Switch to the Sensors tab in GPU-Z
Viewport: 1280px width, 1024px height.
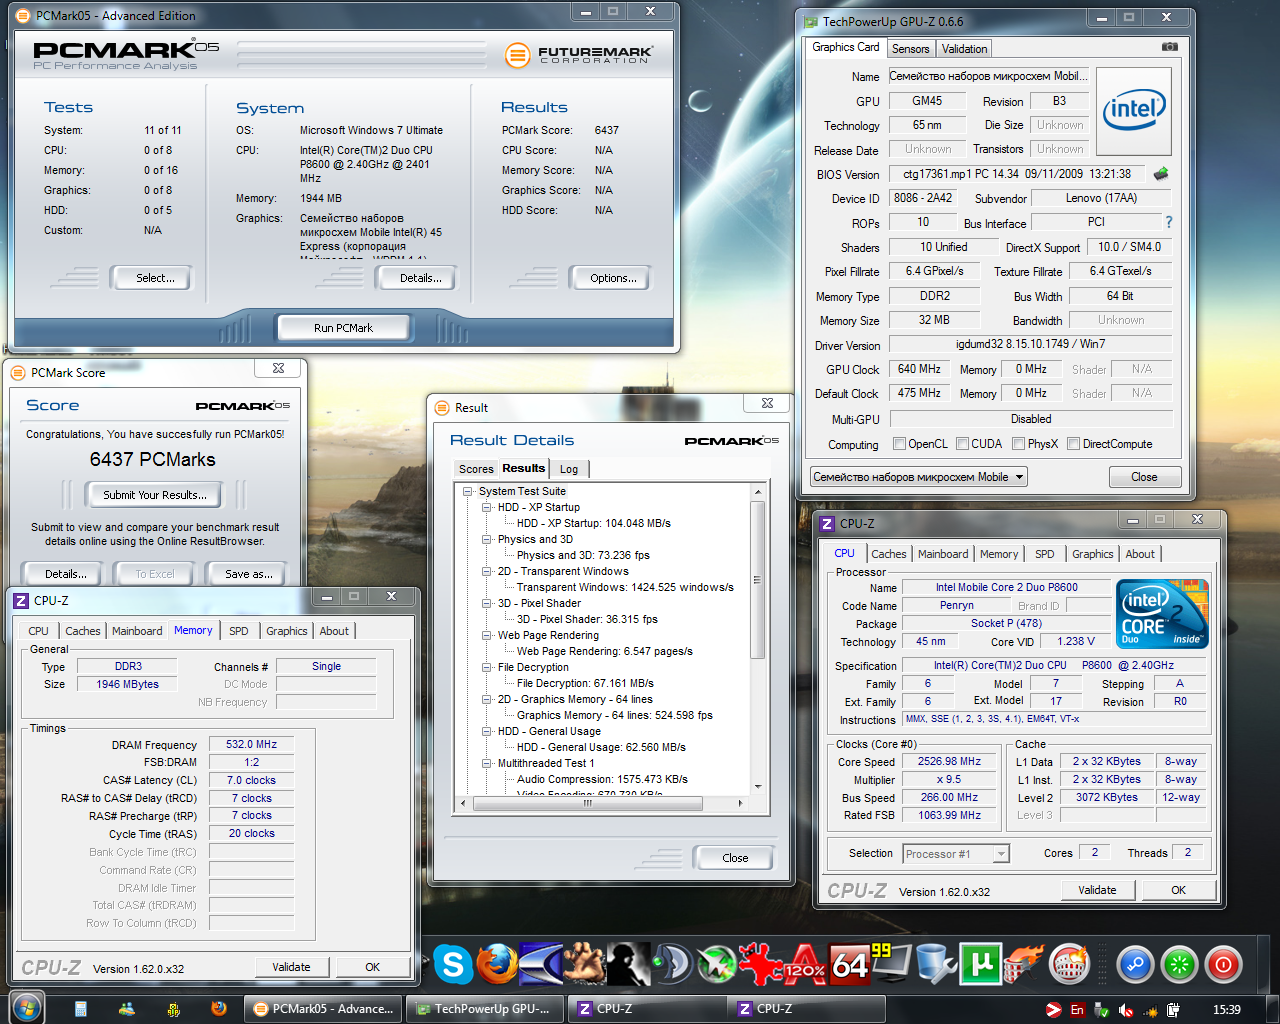pyautogui.click(x=910, y=48)
